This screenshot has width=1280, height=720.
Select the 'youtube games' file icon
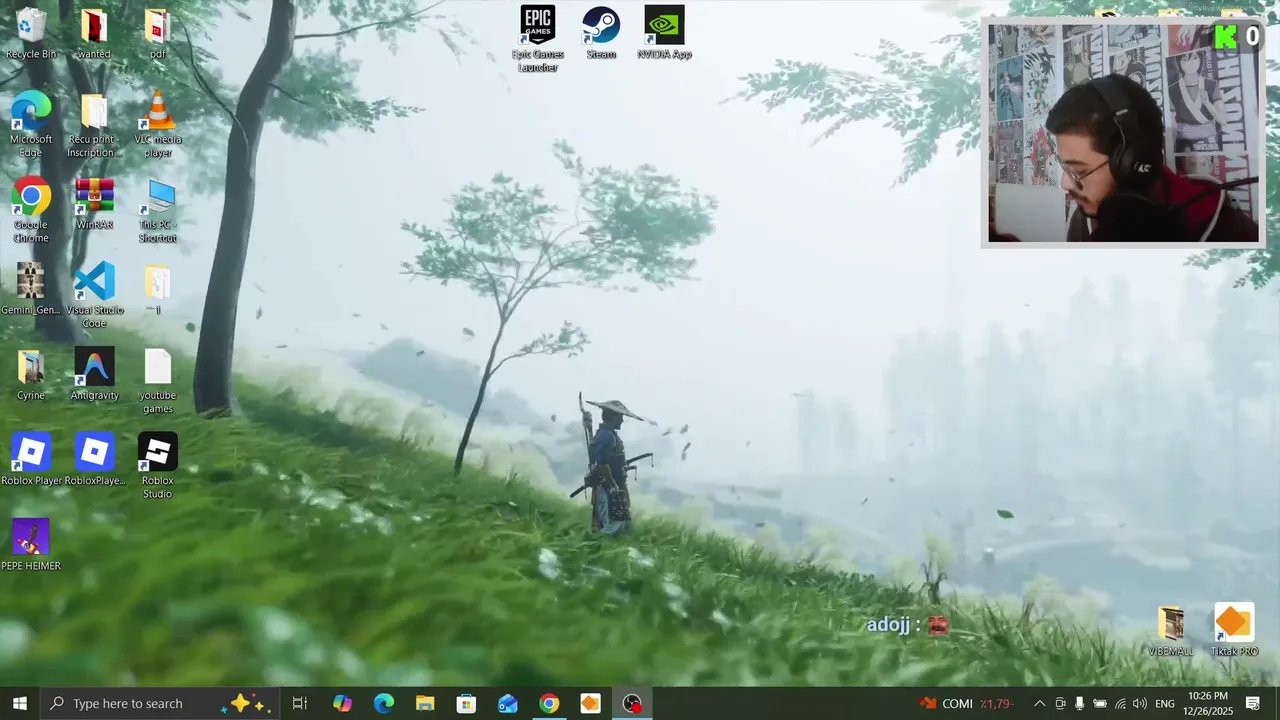click(x=157, y=381)
